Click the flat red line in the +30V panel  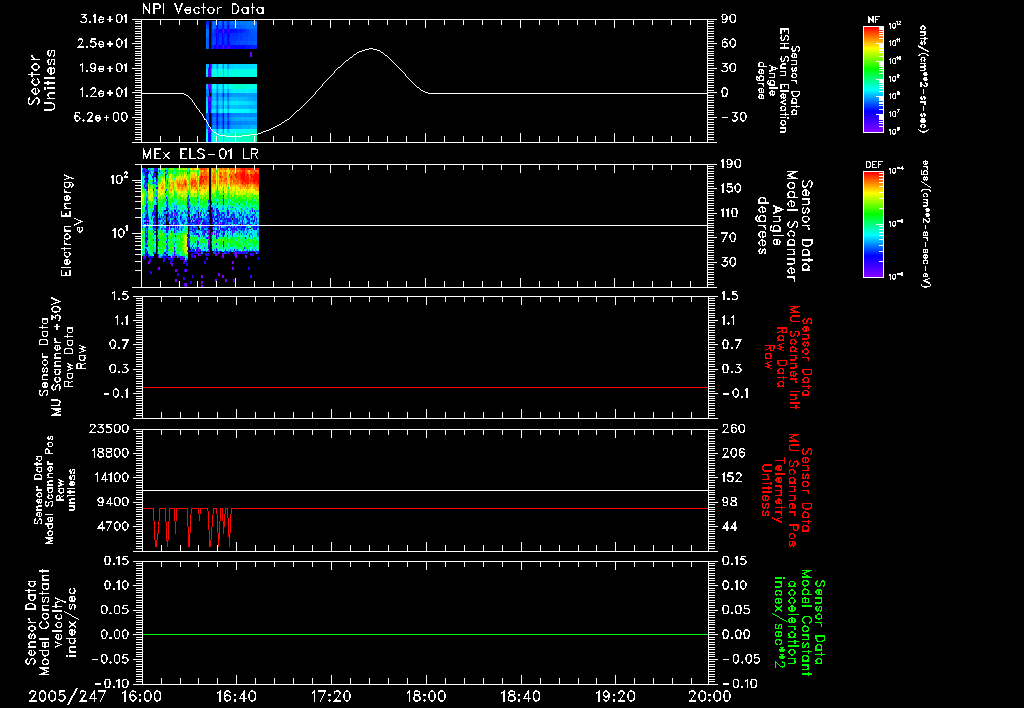pyautogui.click(x=424, y=387)
